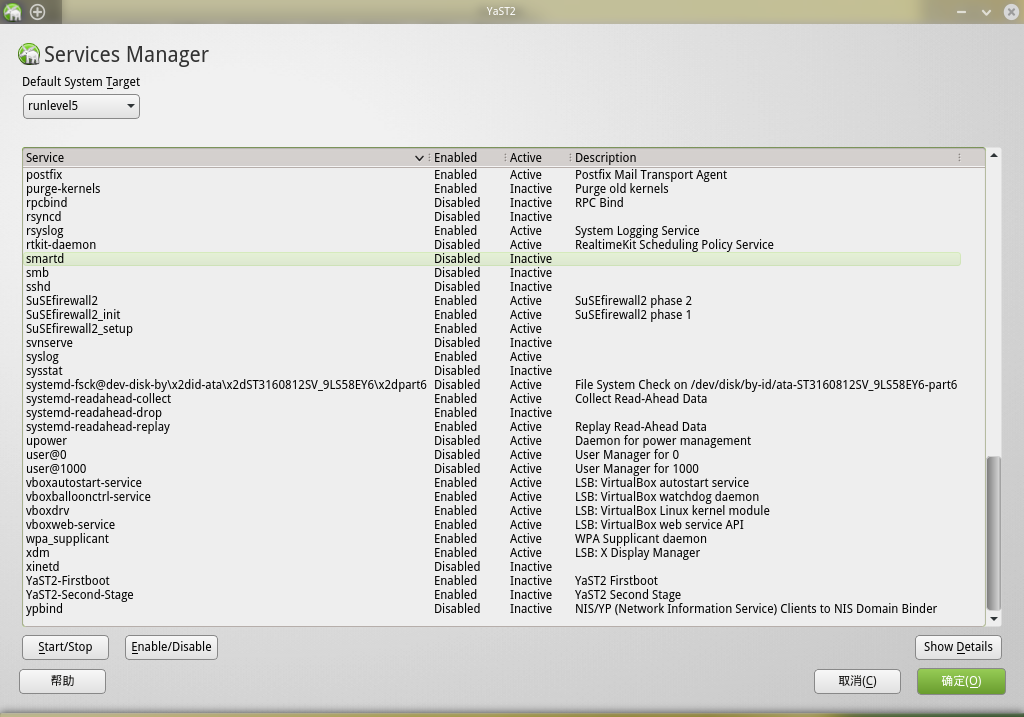Sort by the Service column header
This screenshot has height=717, width=1024.
225,157
